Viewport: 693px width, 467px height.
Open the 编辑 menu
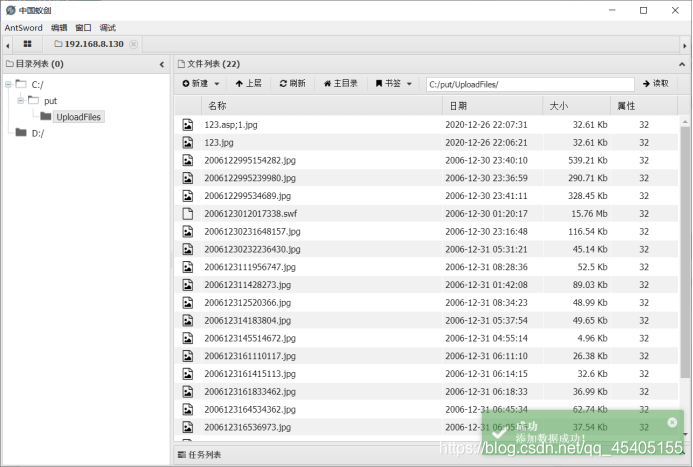click(59, 28)
